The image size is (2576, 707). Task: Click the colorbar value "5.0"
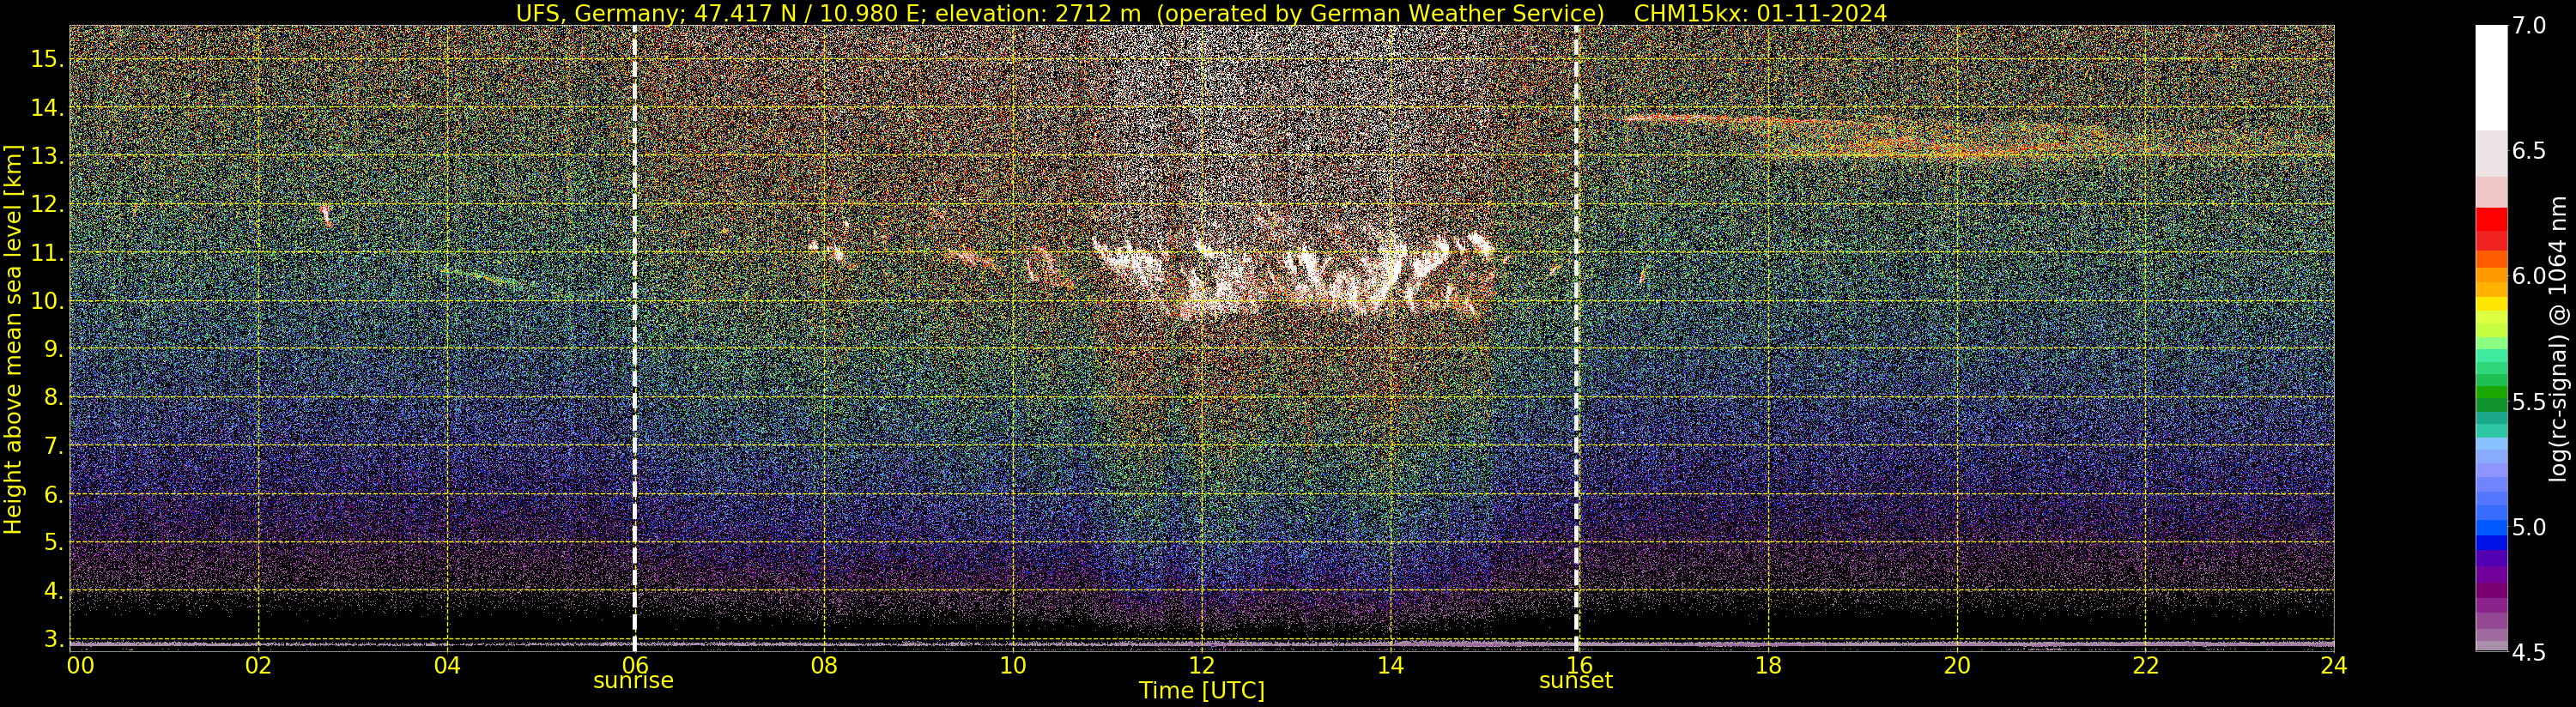pos(2528,527)
